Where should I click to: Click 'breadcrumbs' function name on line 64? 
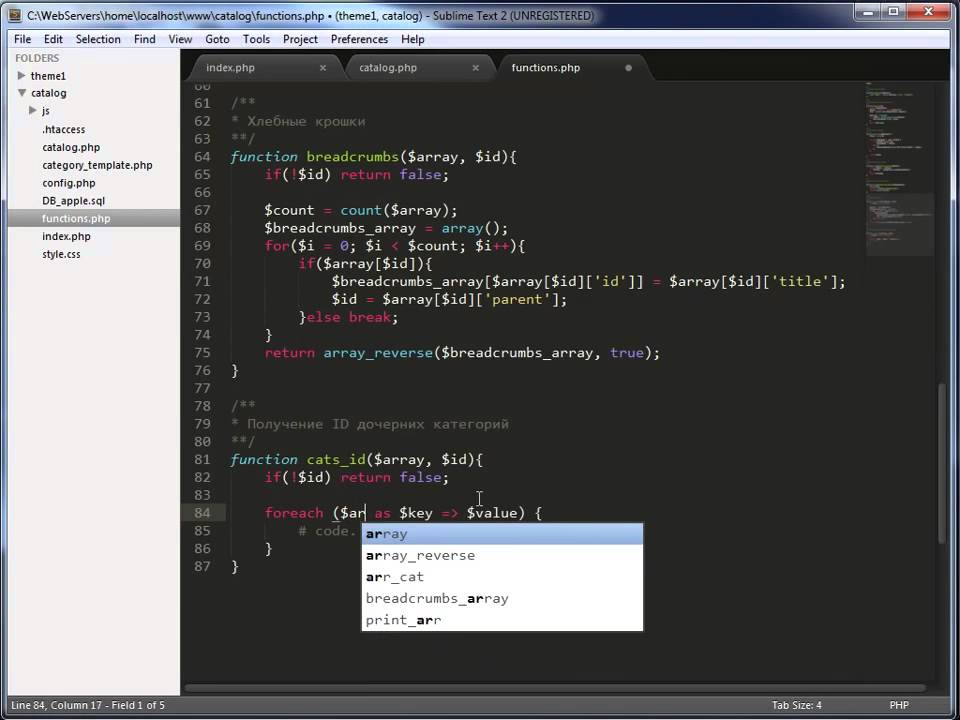tap(352, 157)
